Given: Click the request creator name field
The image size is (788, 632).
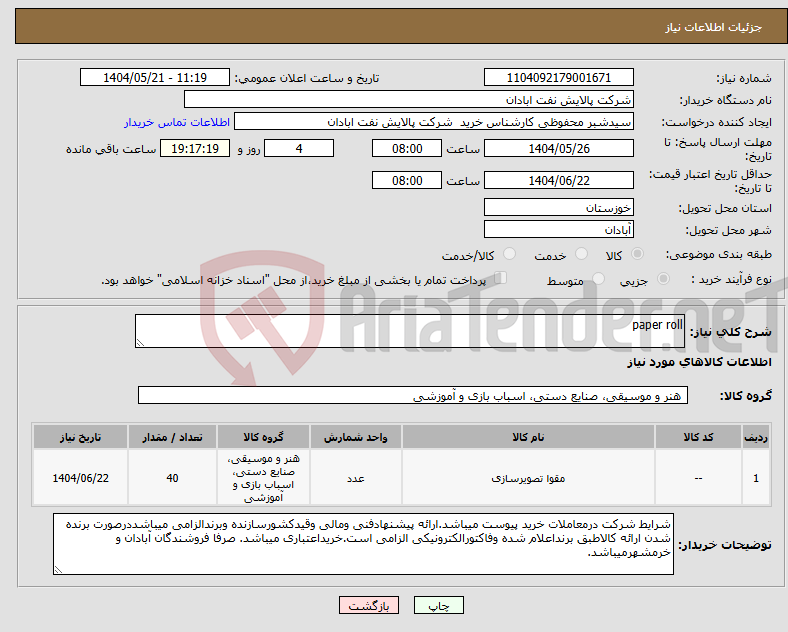Looking at the screenshot, I should [434, 122].
